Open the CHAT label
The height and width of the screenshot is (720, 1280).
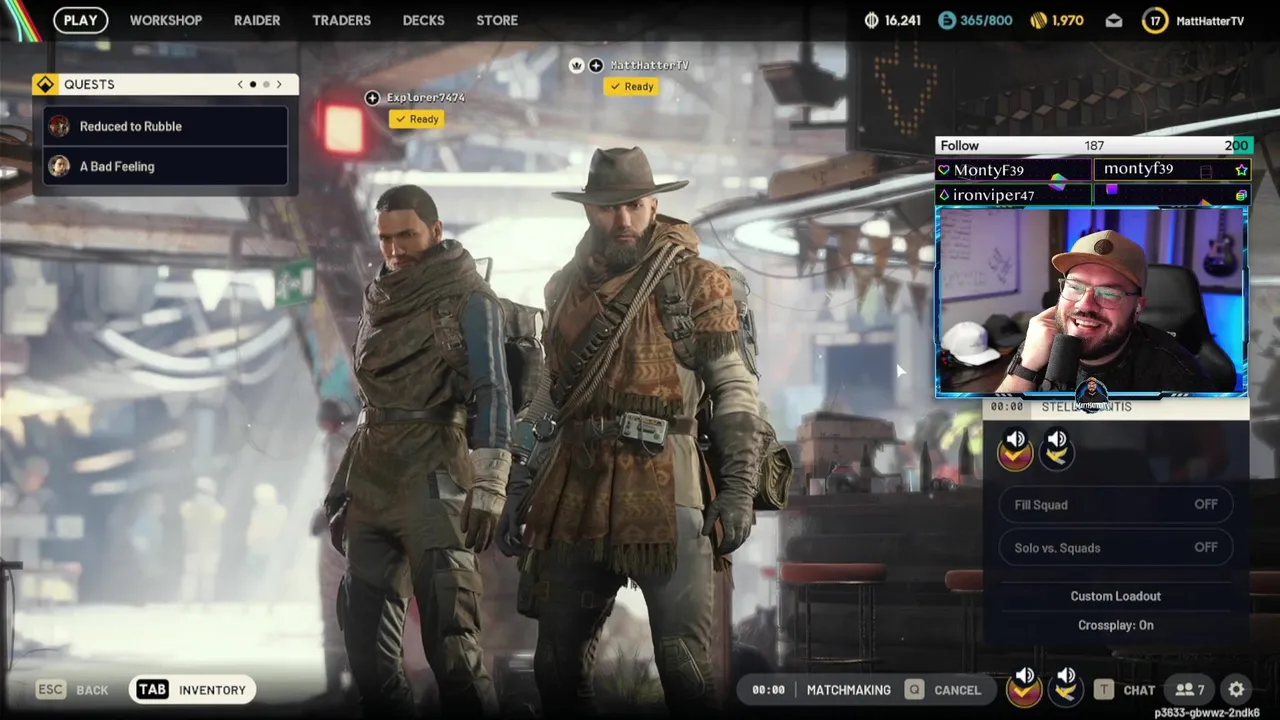point(1139,690)
